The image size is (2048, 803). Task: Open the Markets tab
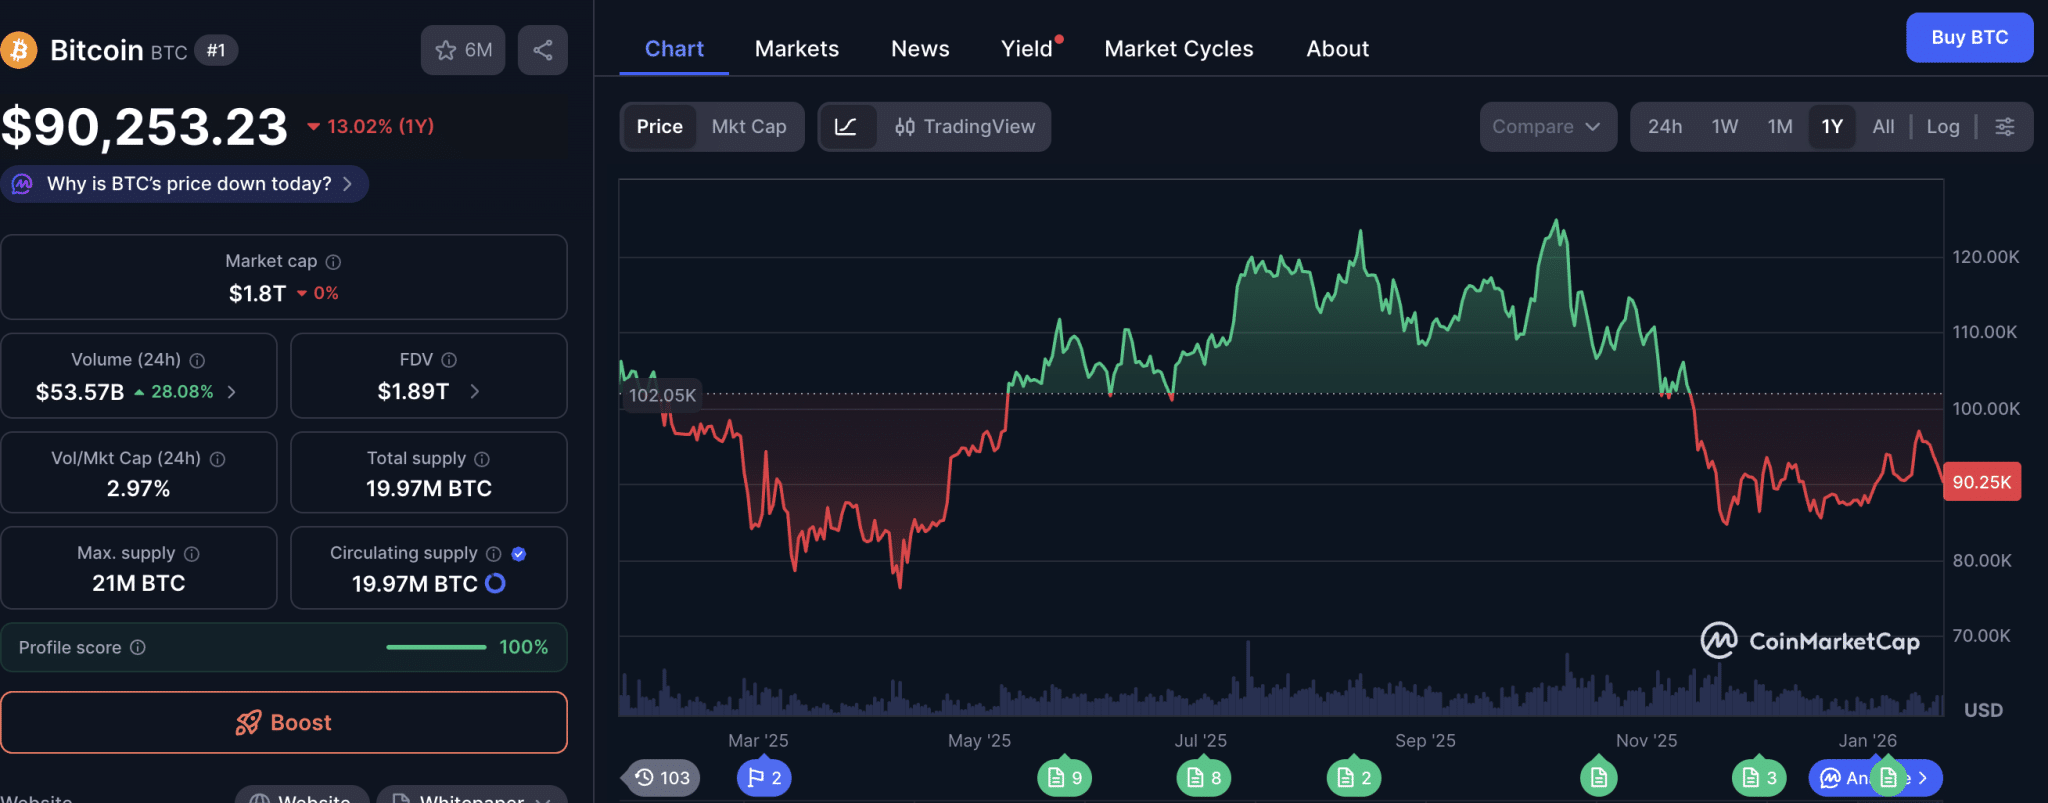point(796,49)
